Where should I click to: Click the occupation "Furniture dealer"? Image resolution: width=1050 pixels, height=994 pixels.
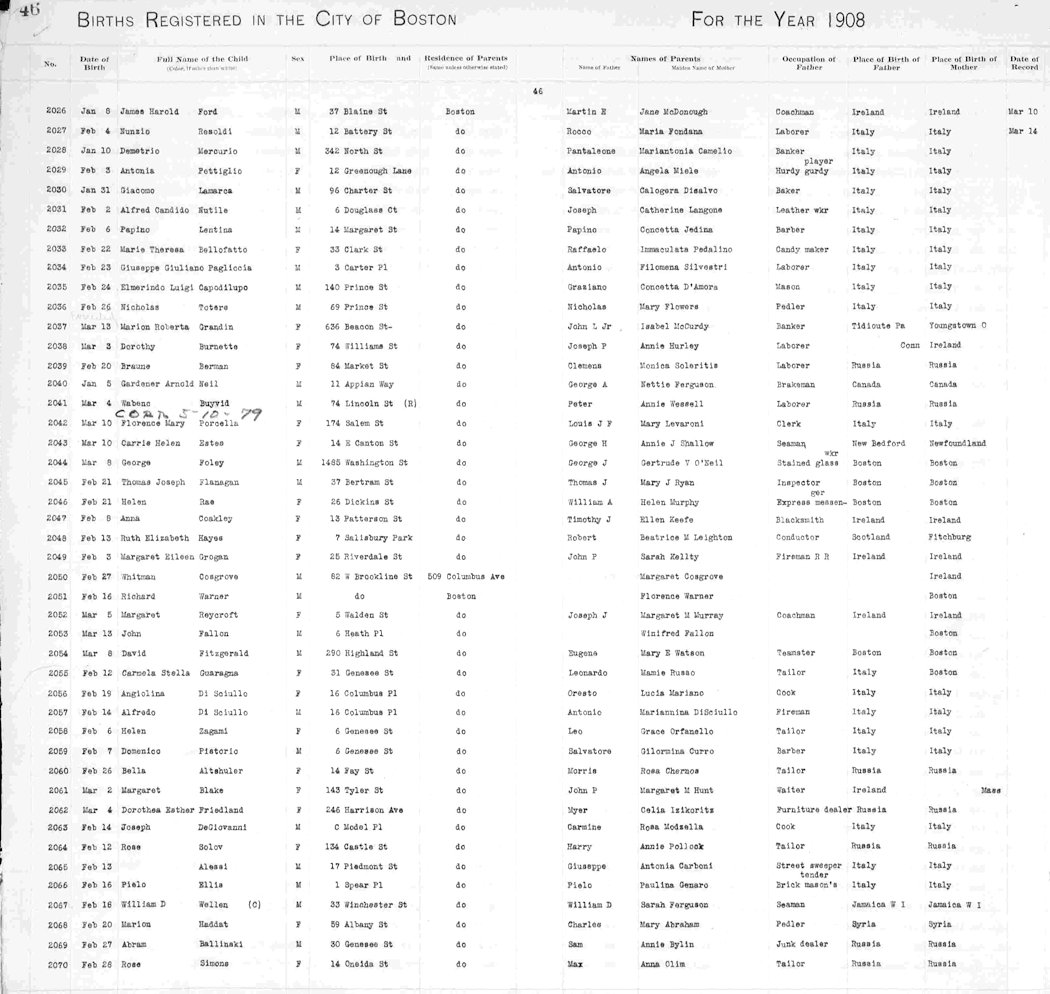[x=814, y=810]
